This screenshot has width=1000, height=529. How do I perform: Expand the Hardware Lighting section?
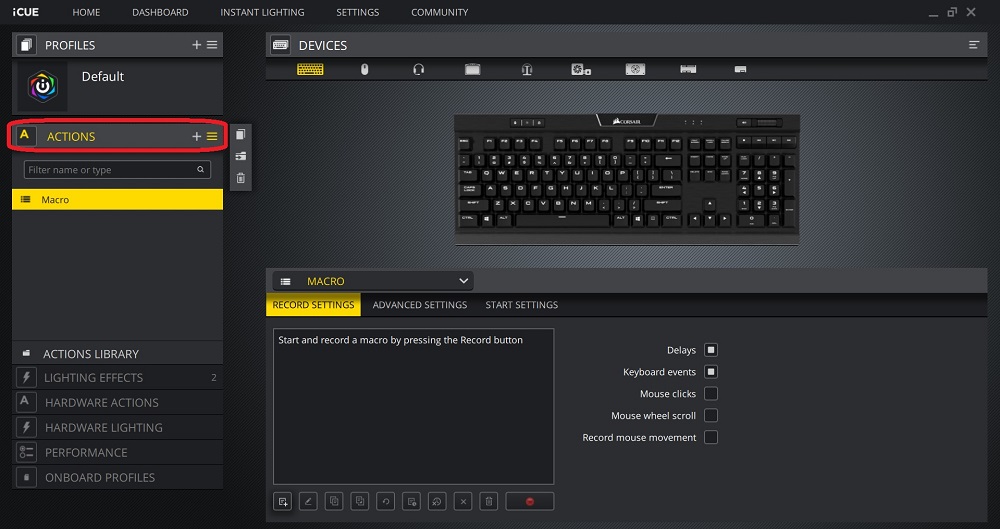(x=117, y=427)
